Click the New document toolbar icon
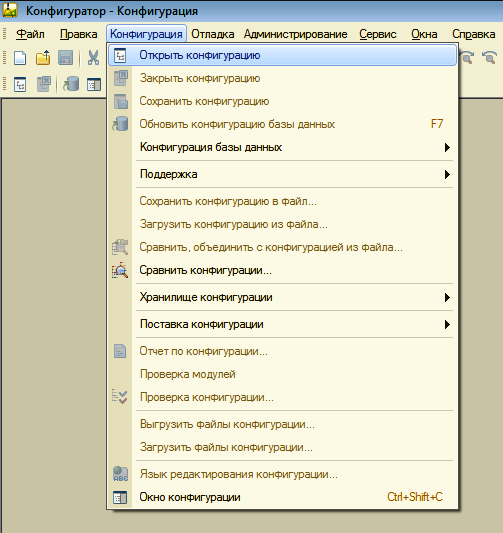The image size is (503, 533). [20, 57]
